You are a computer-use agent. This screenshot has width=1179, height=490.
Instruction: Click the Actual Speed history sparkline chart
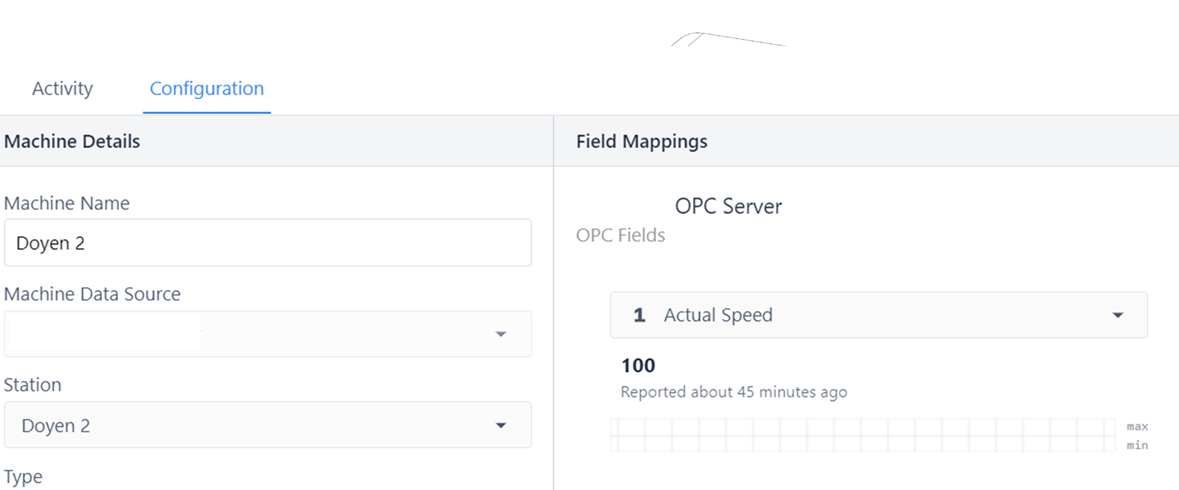863,435
